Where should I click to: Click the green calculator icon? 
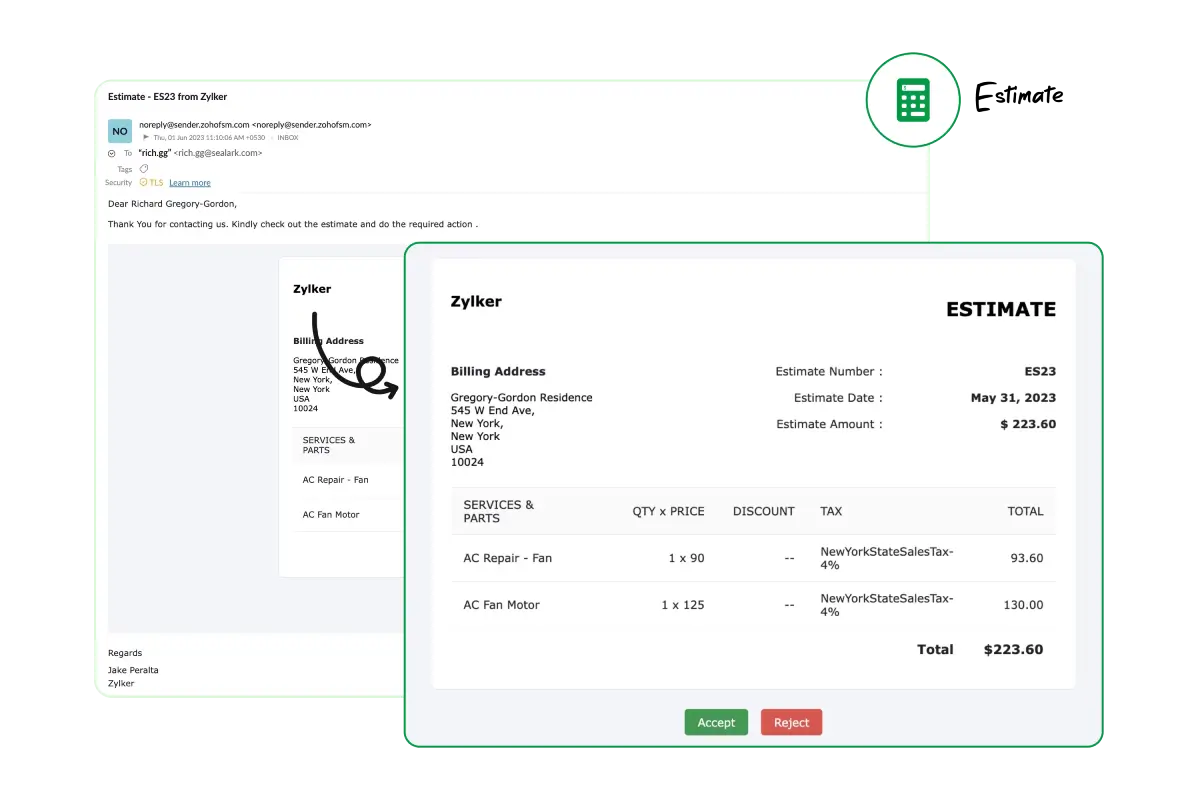(x=912, y=100)
